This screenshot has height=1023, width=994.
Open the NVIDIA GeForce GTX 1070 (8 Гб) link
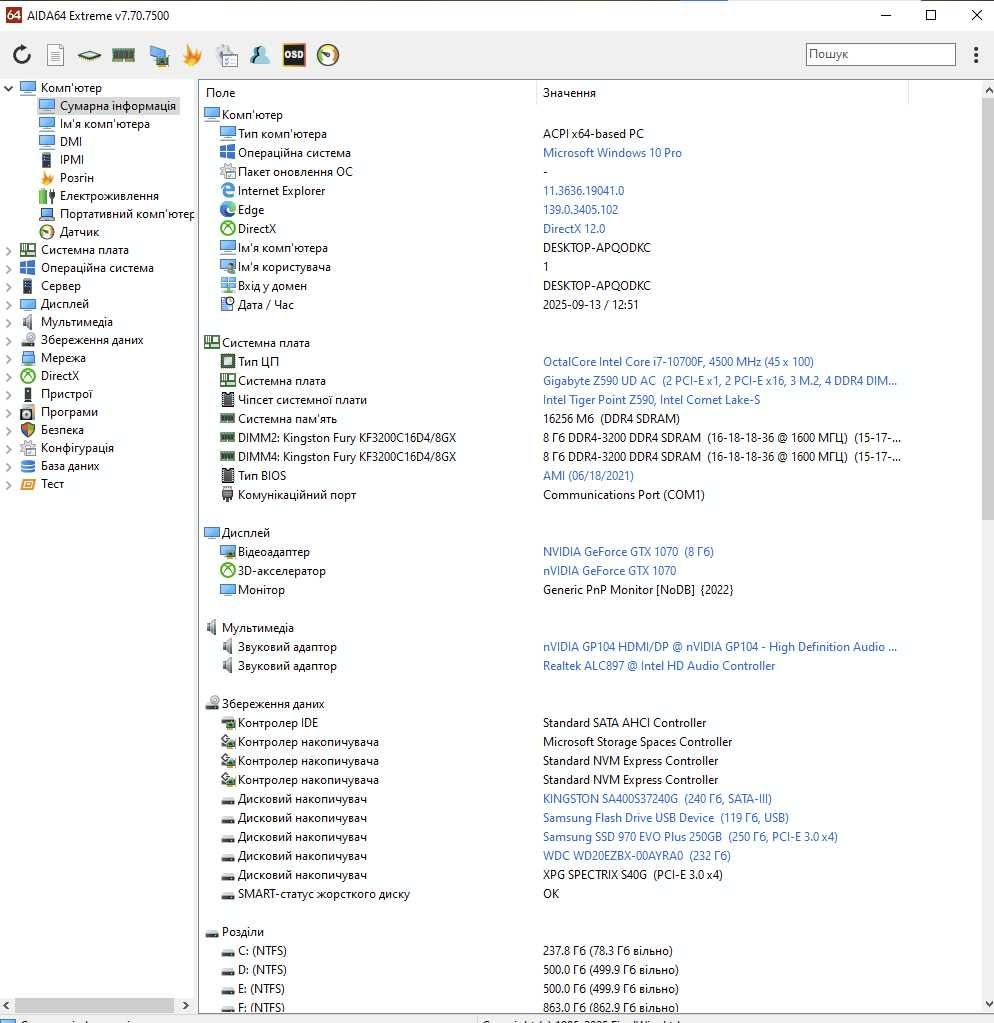(628, 552)
